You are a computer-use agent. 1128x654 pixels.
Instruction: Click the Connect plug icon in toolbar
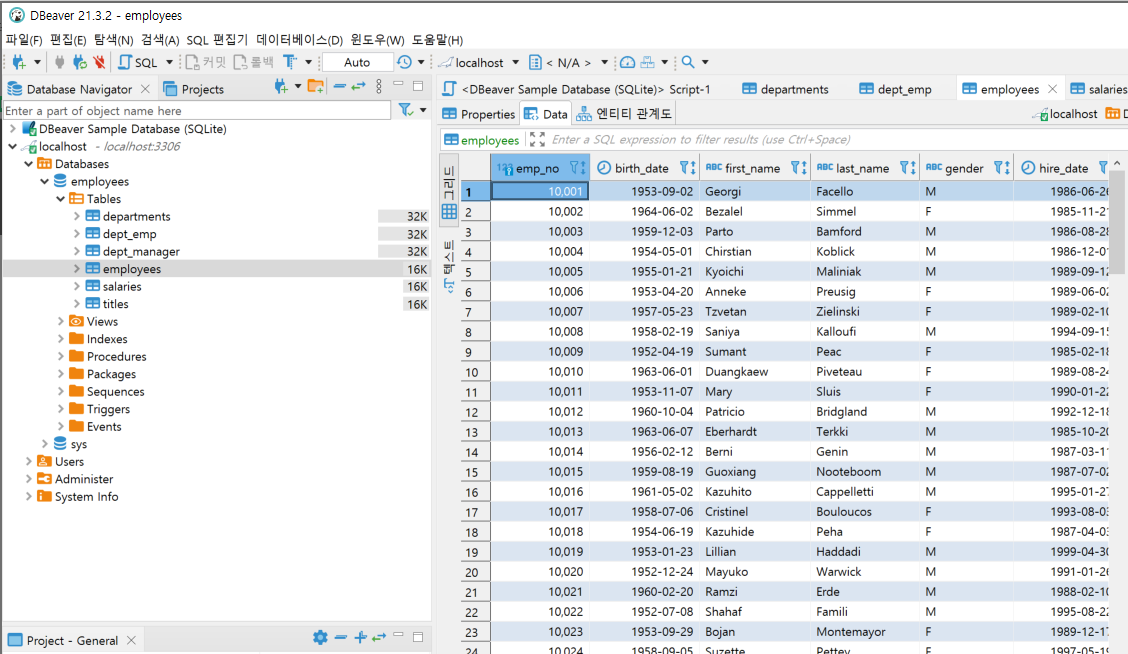[x=60, y=63]
